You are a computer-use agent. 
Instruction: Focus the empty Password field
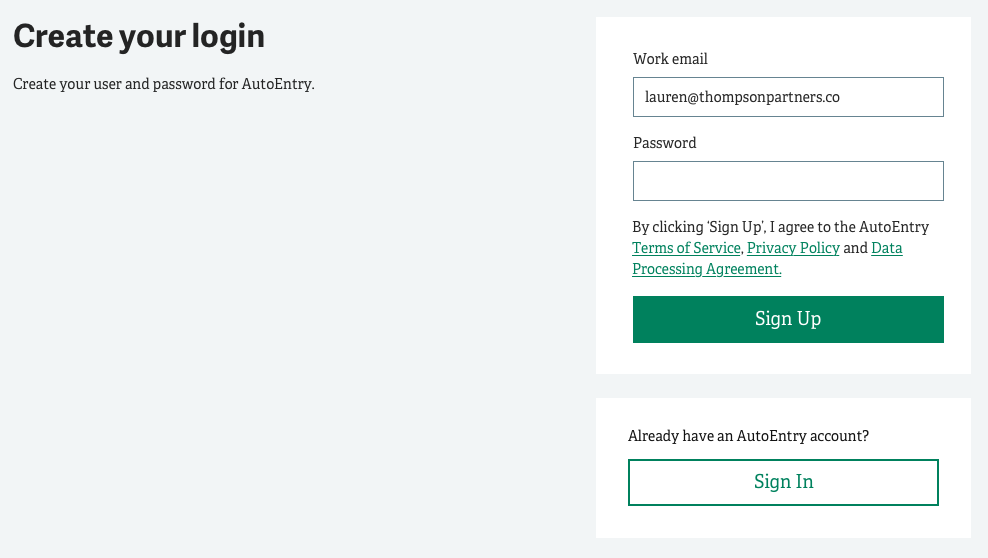pyautogui.click(x=788, y=181)
